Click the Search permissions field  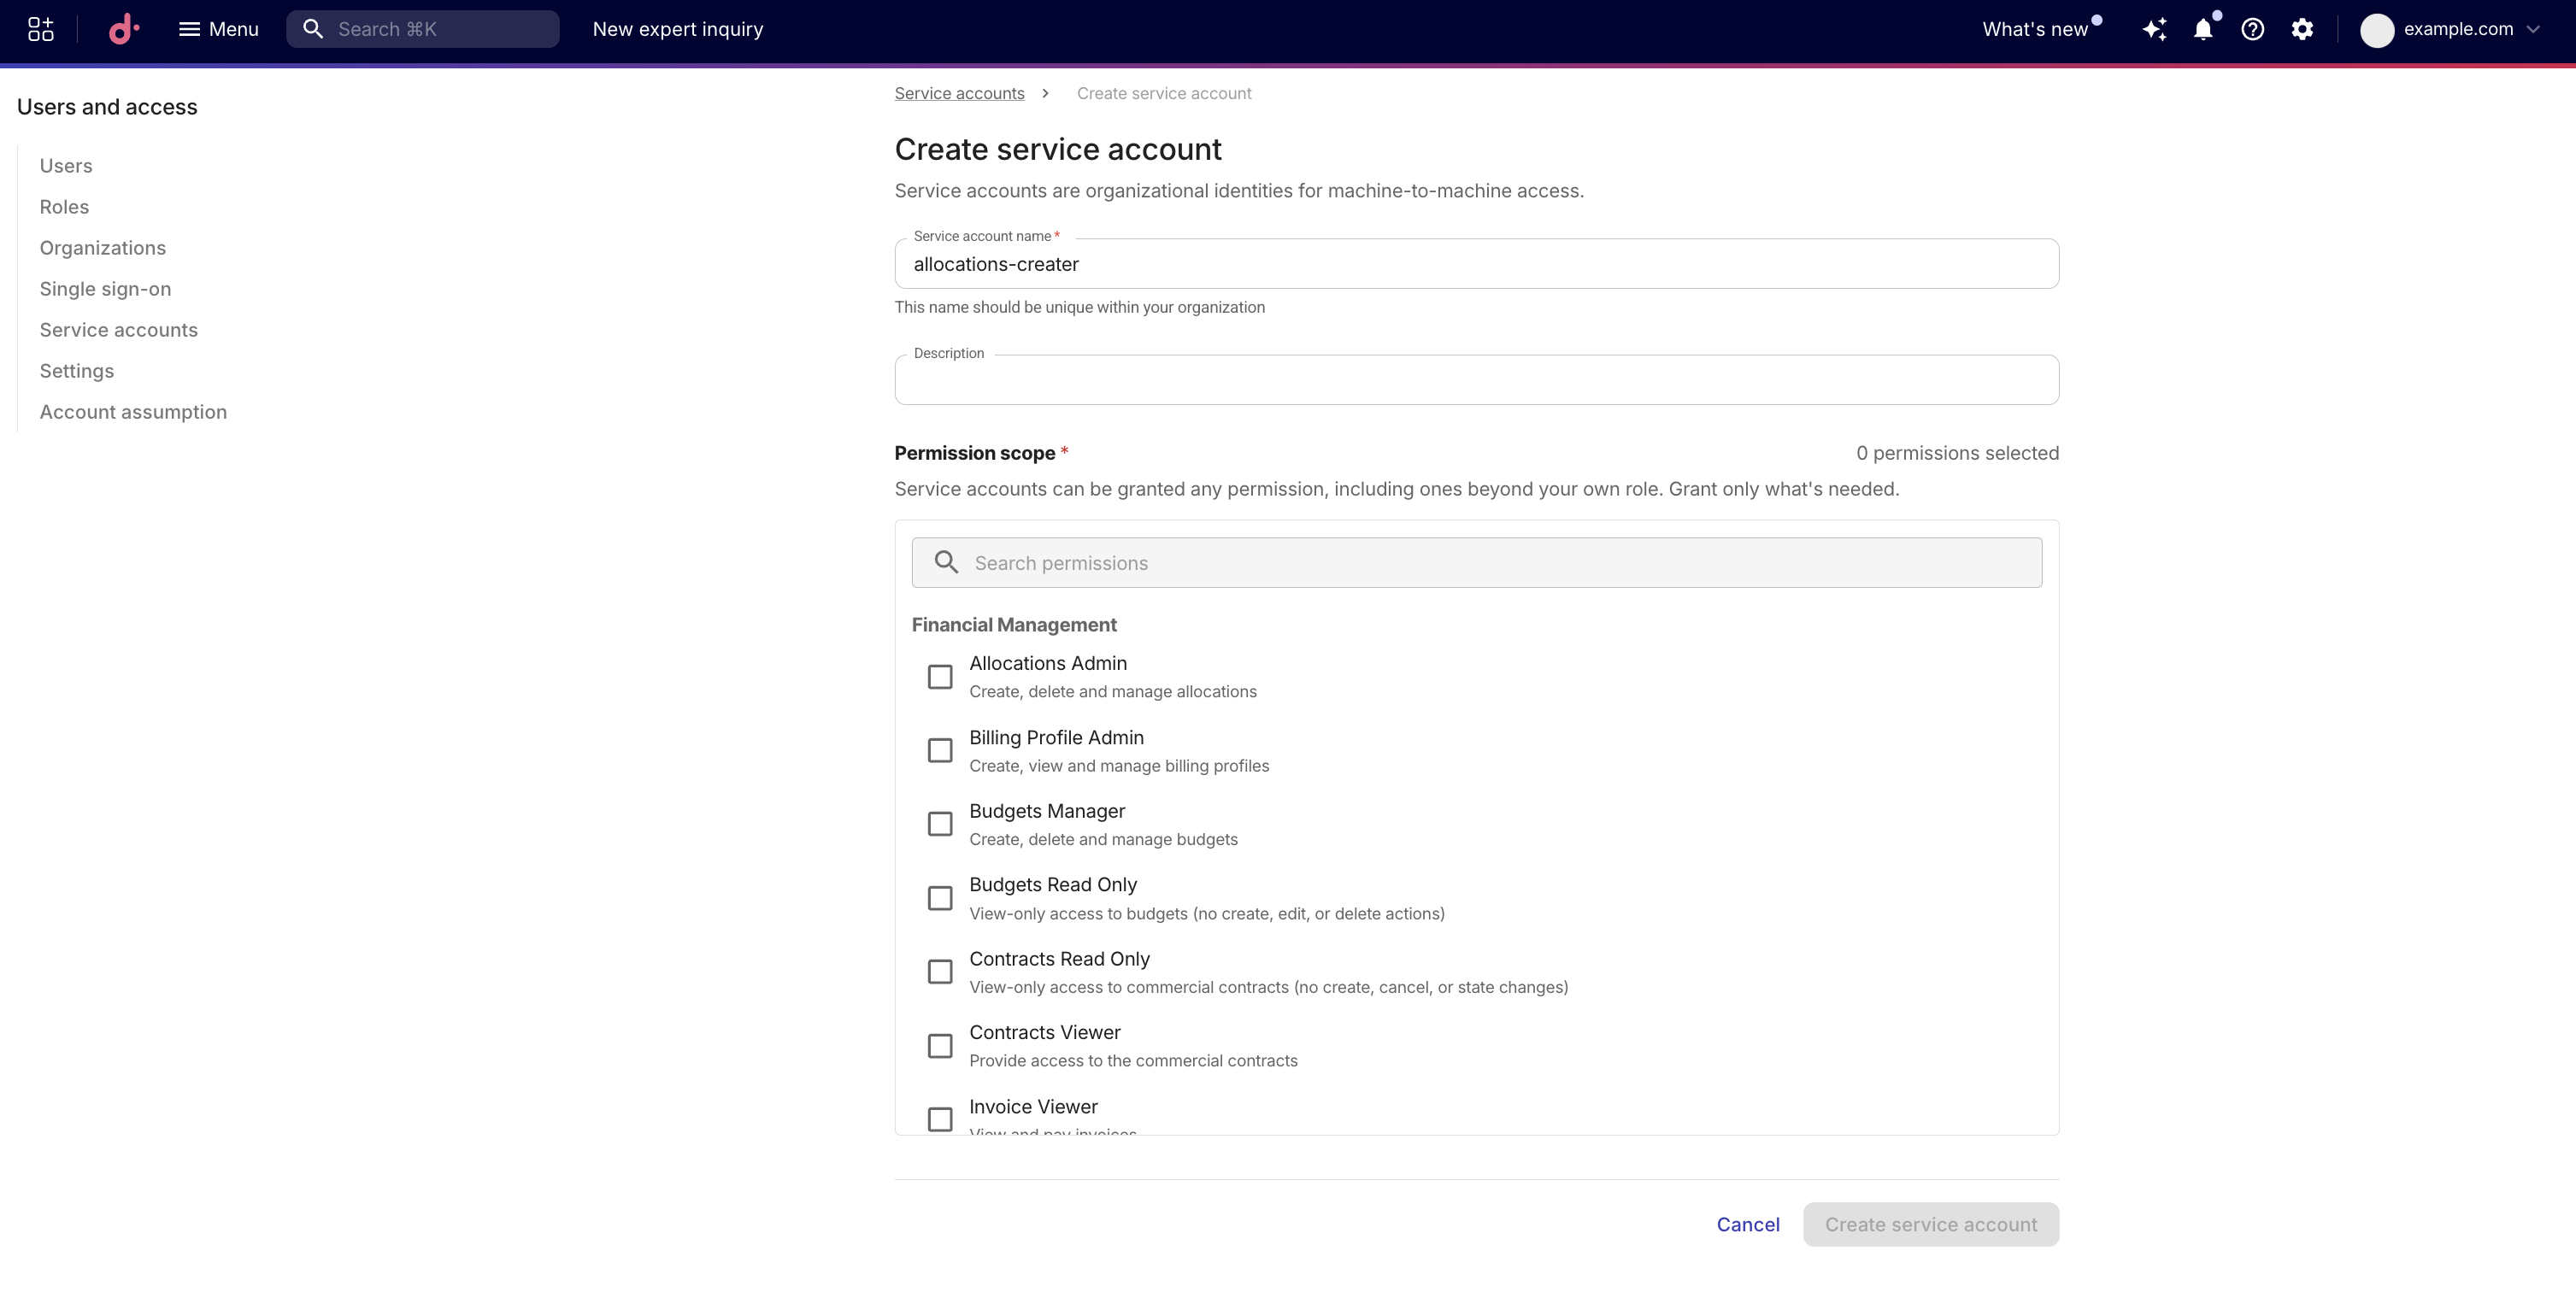point(1476,563)
